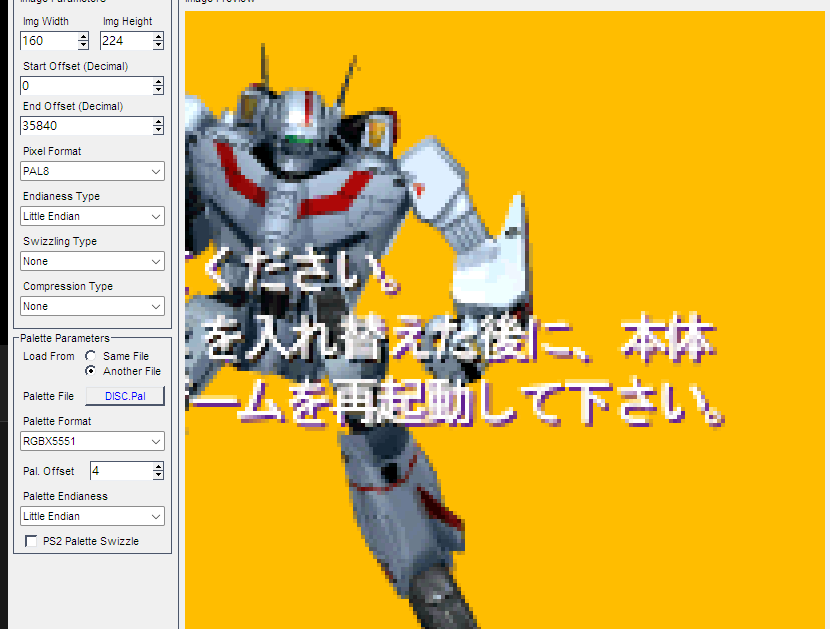Decrease Pal. Offset with the down arrow
The width and height of the screenshot is (830, 629).
click(x=158, y=475)
